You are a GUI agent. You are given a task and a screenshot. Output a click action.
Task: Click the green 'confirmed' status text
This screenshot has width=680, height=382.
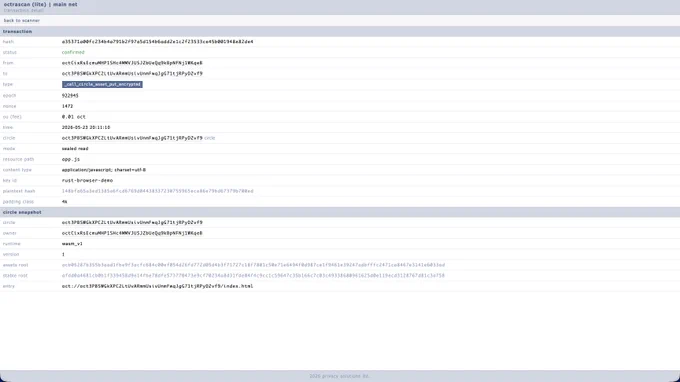tap(73, 52)
